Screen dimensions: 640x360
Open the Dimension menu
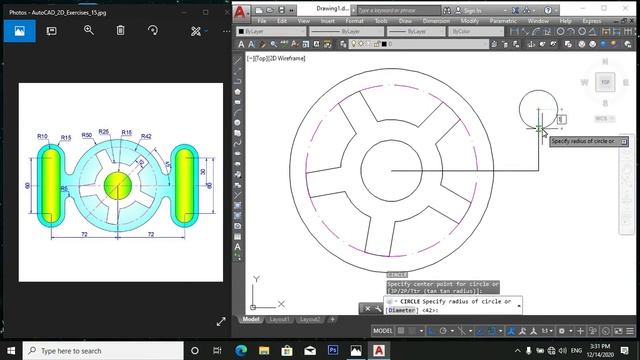click(x=436, y=21)
